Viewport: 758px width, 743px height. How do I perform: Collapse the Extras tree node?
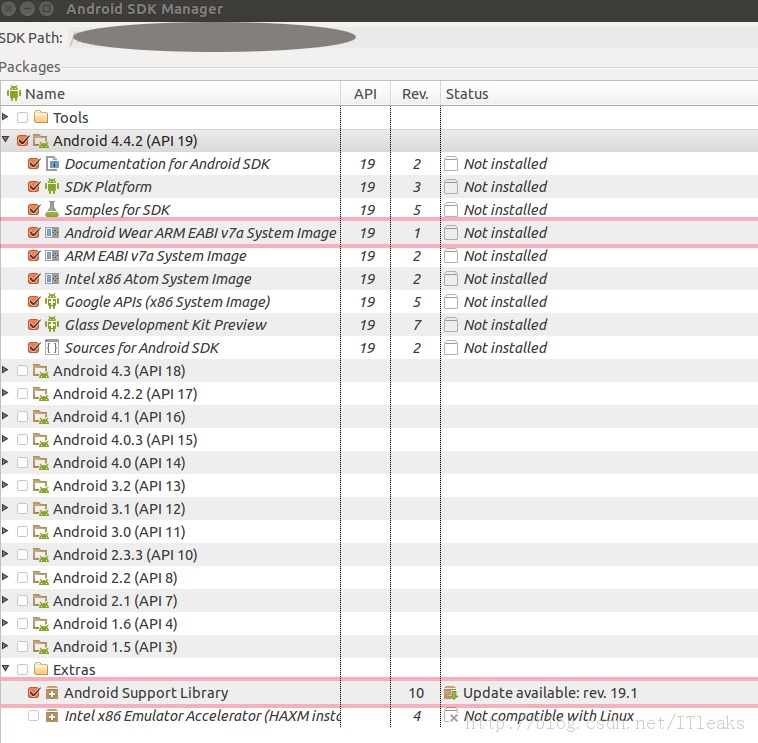coord(5,669)
